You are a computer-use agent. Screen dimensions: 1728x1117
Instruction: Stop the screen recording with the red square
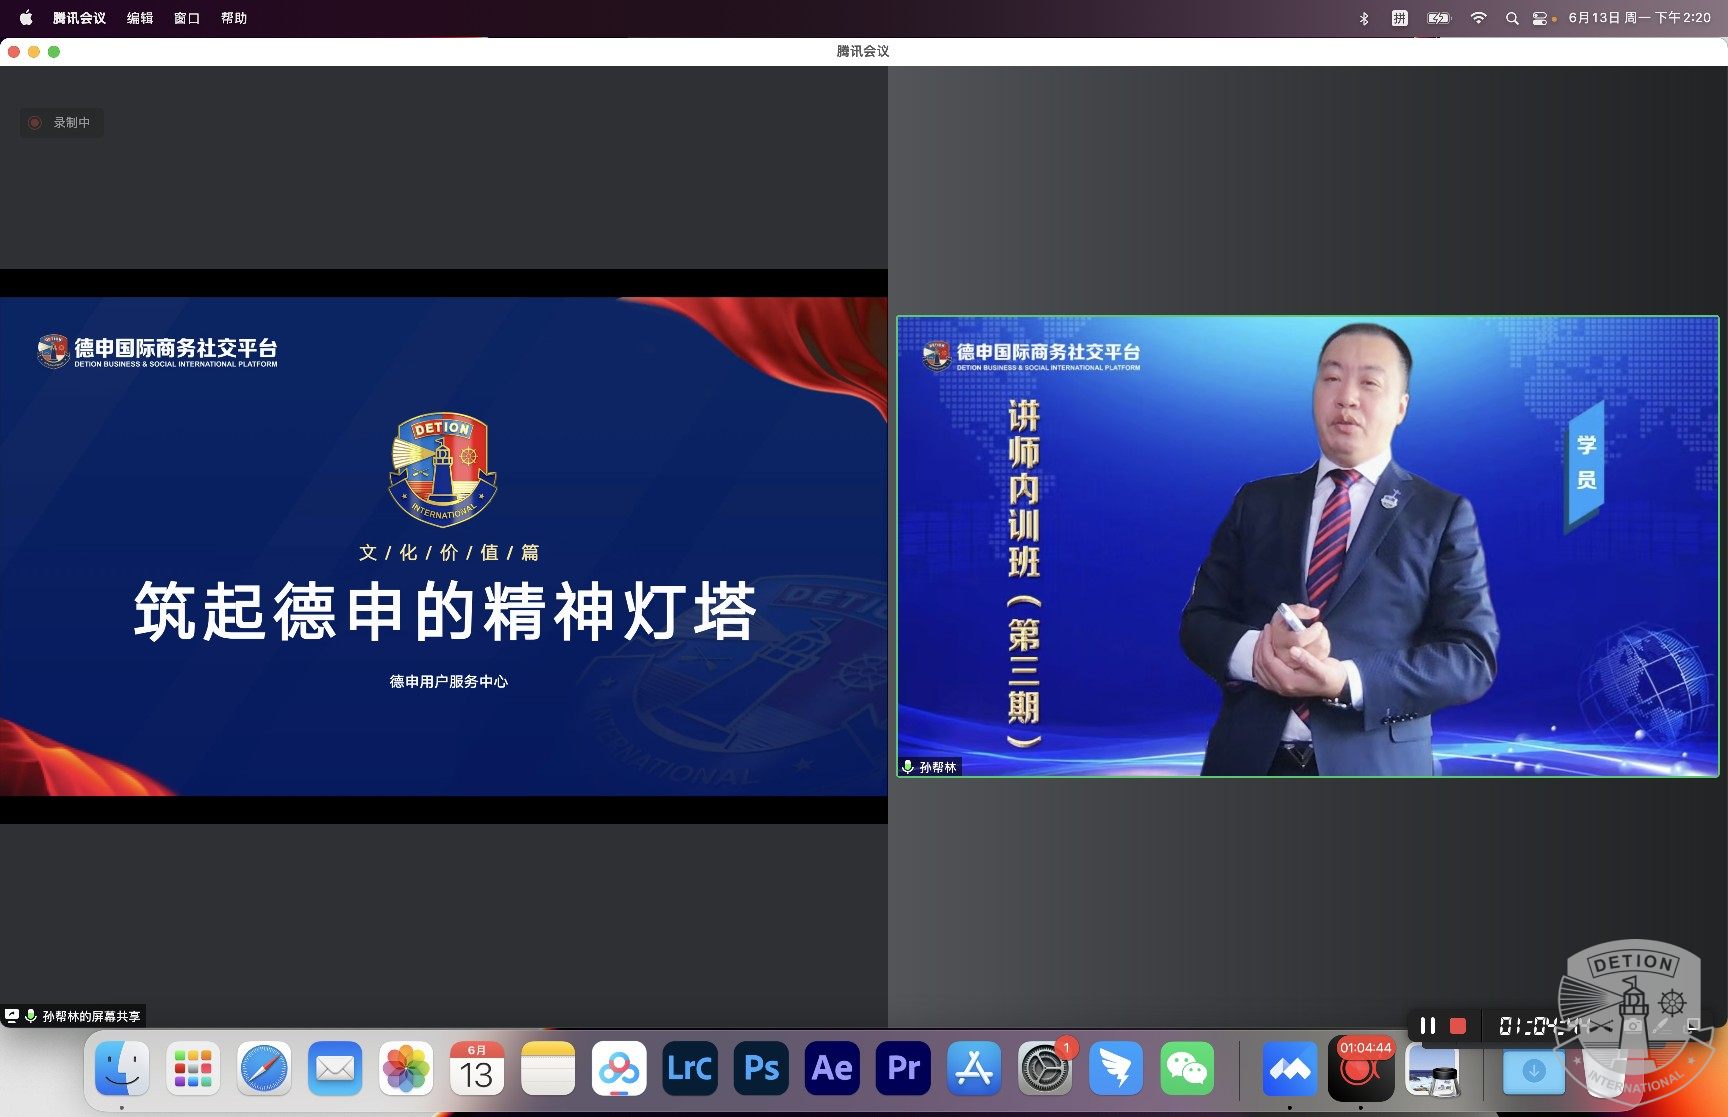(1458, 1025)
